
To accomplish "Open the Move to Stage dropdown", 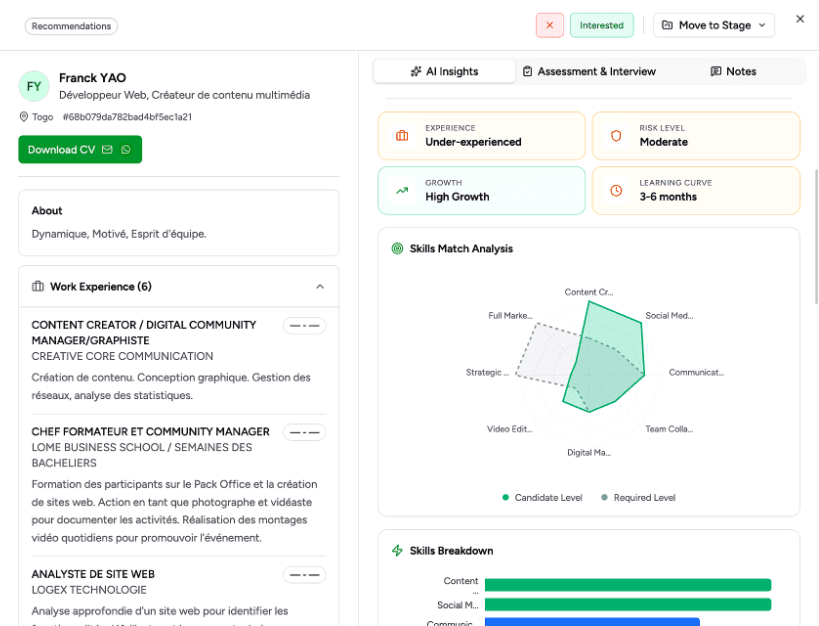I will tap(713, 24).
